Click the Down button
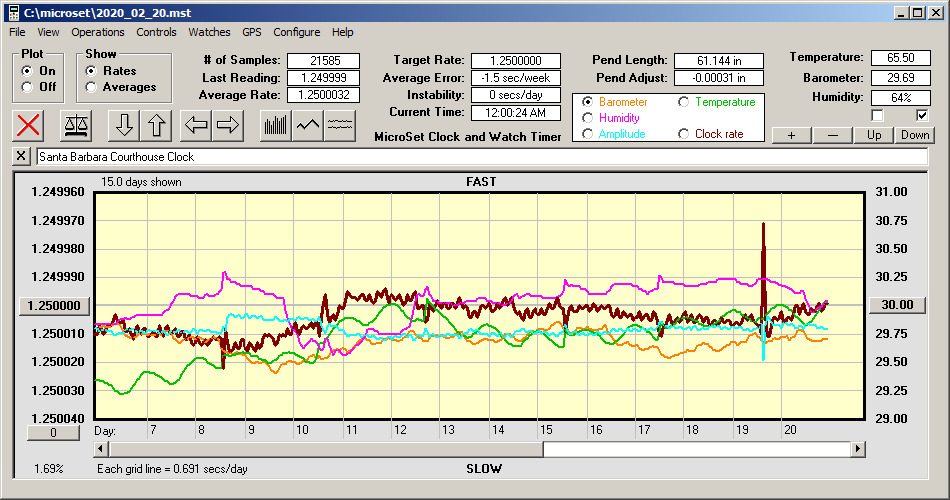Viewport: 950px width, 500px height. [915, 135]
